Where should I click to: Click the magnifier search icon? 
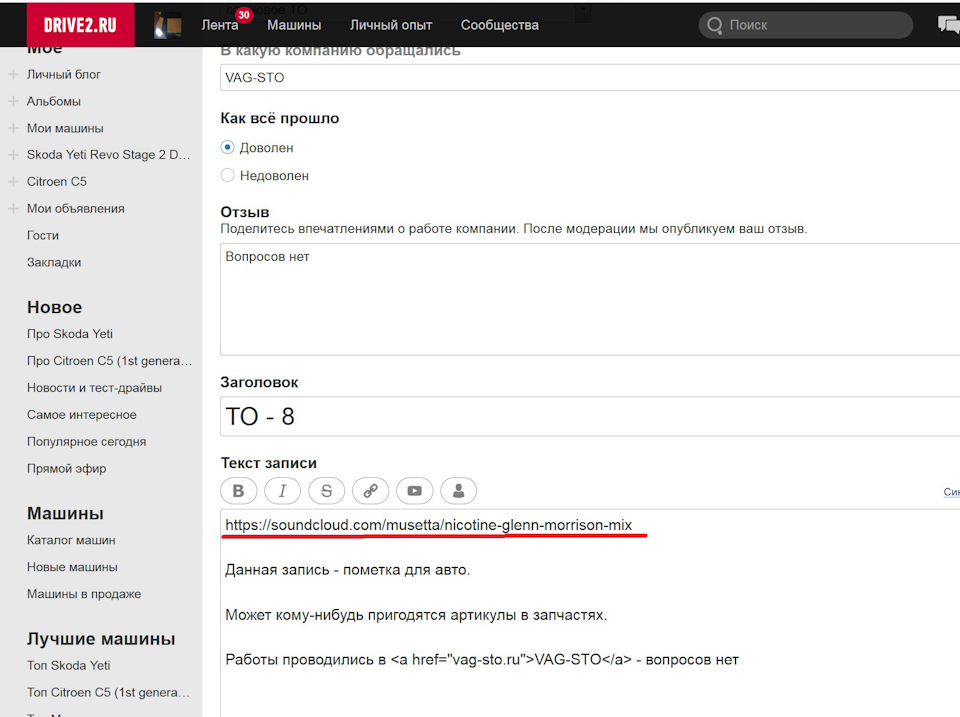click(x=714, y=25)
